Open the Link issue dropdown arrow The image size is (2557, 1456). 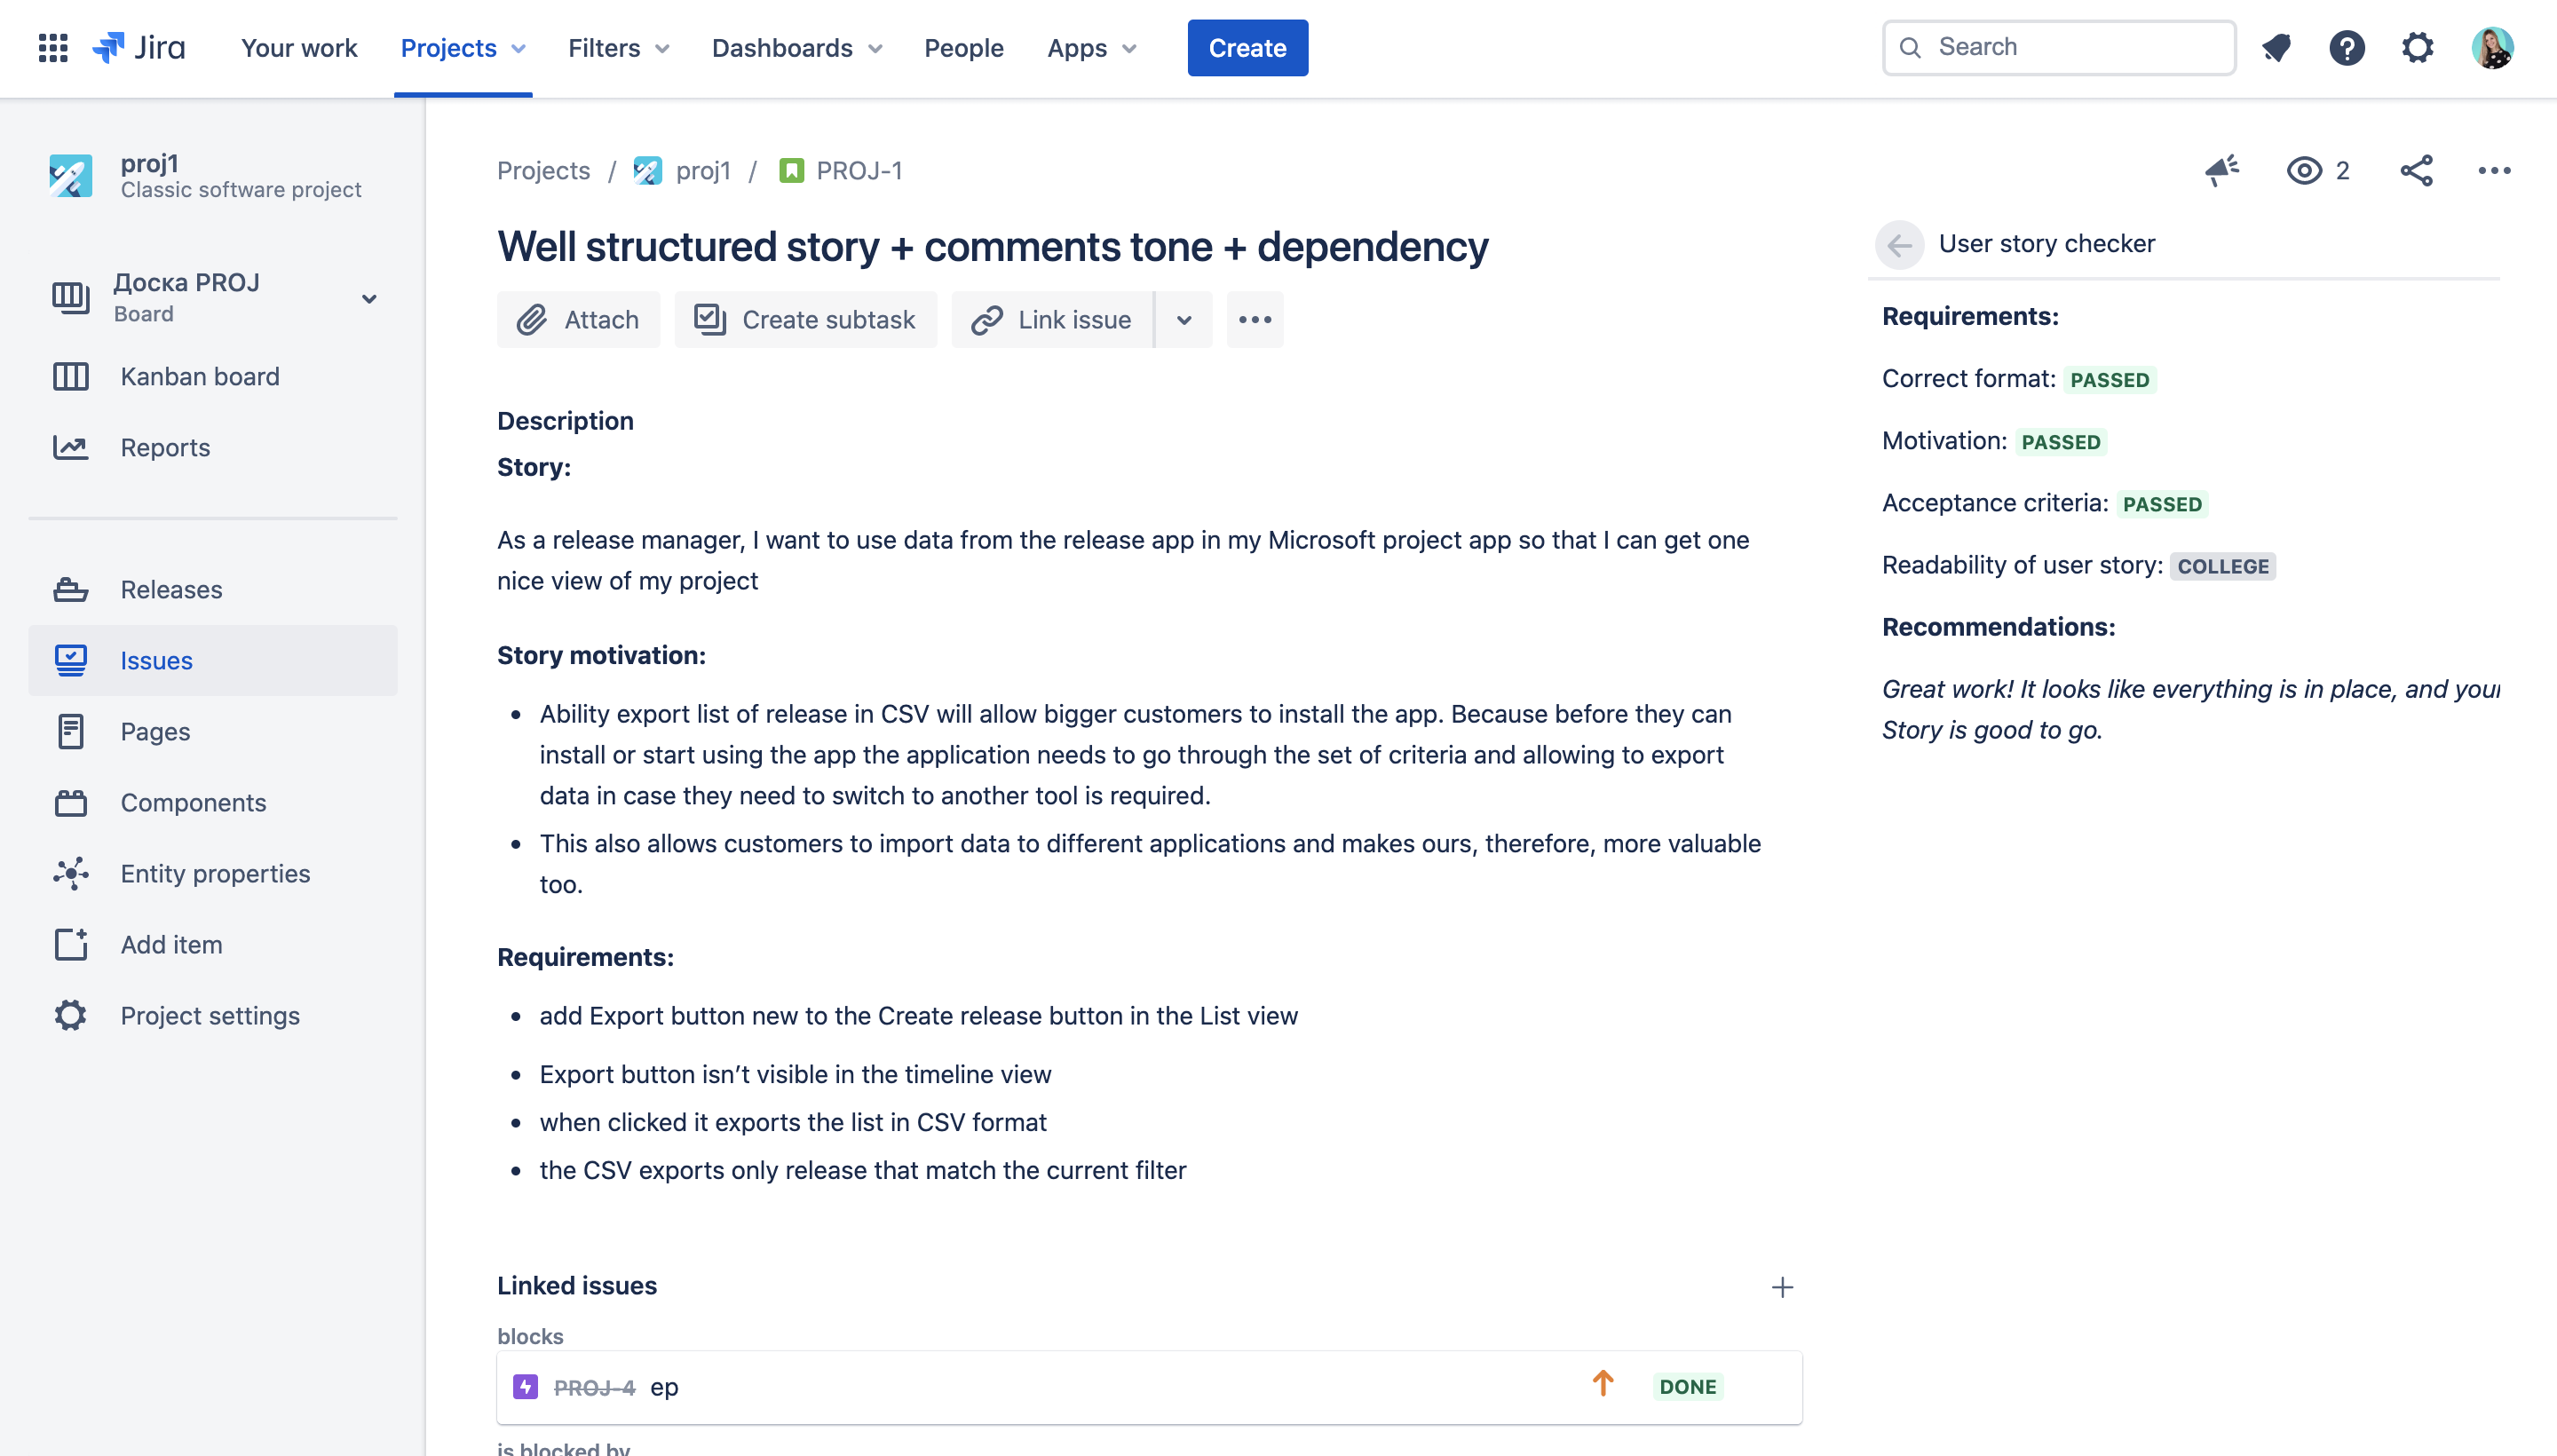coord(1184,320)
